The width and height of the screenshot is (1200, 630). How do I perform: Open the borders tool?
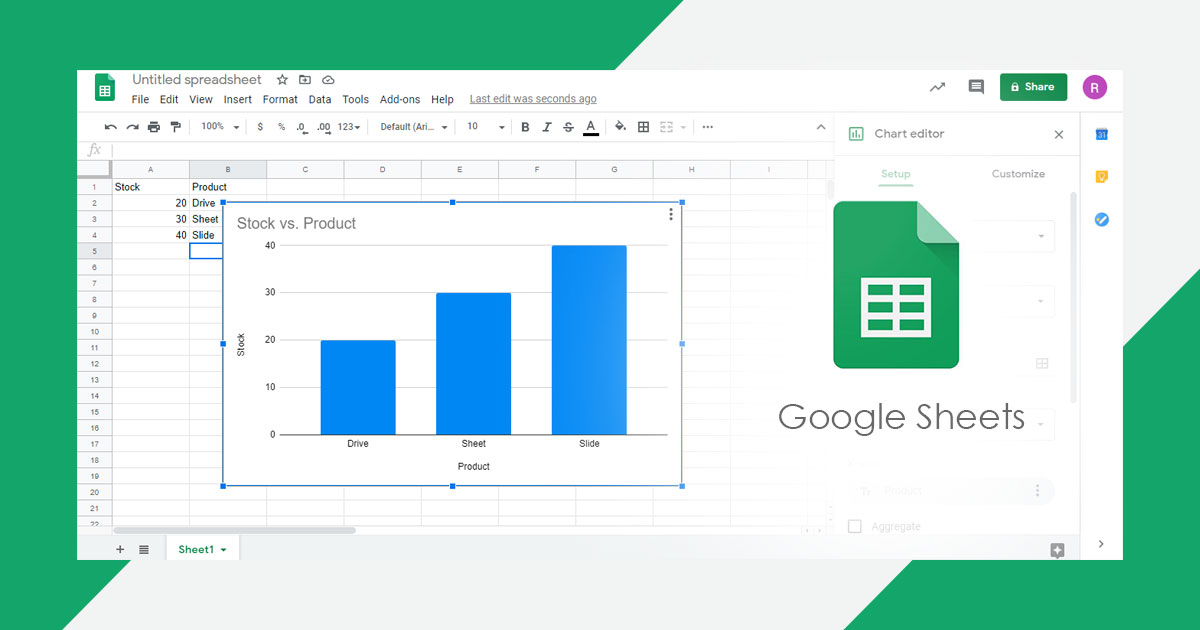coord(643,126)
